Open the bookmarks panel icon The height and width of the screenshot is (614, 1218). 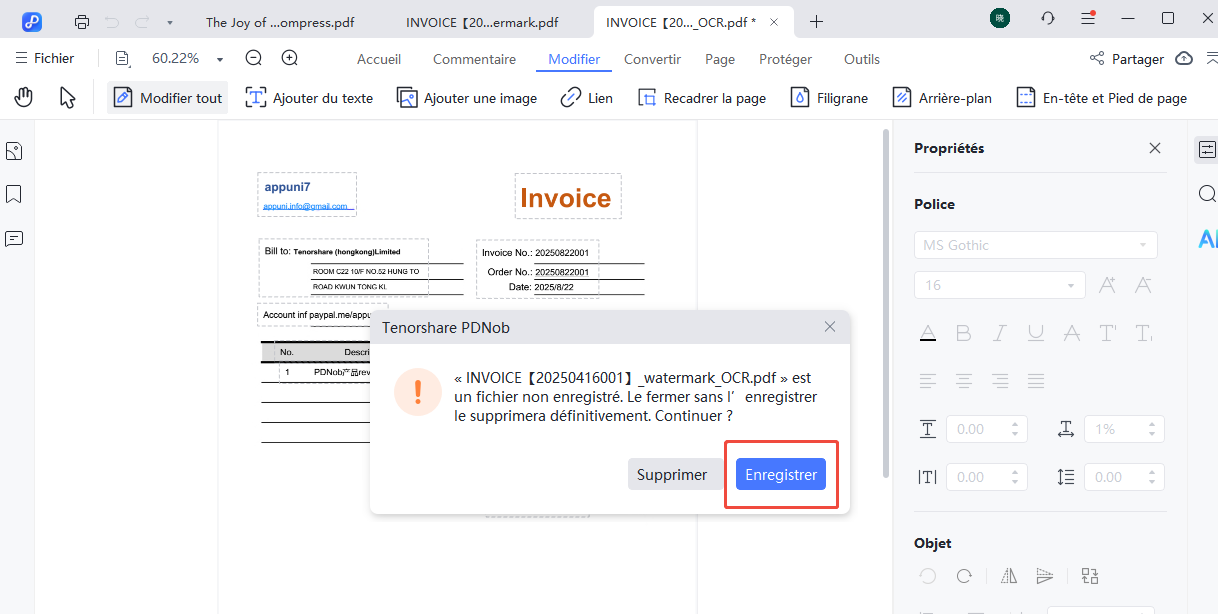pyautogui.click(x=13, y=193)
